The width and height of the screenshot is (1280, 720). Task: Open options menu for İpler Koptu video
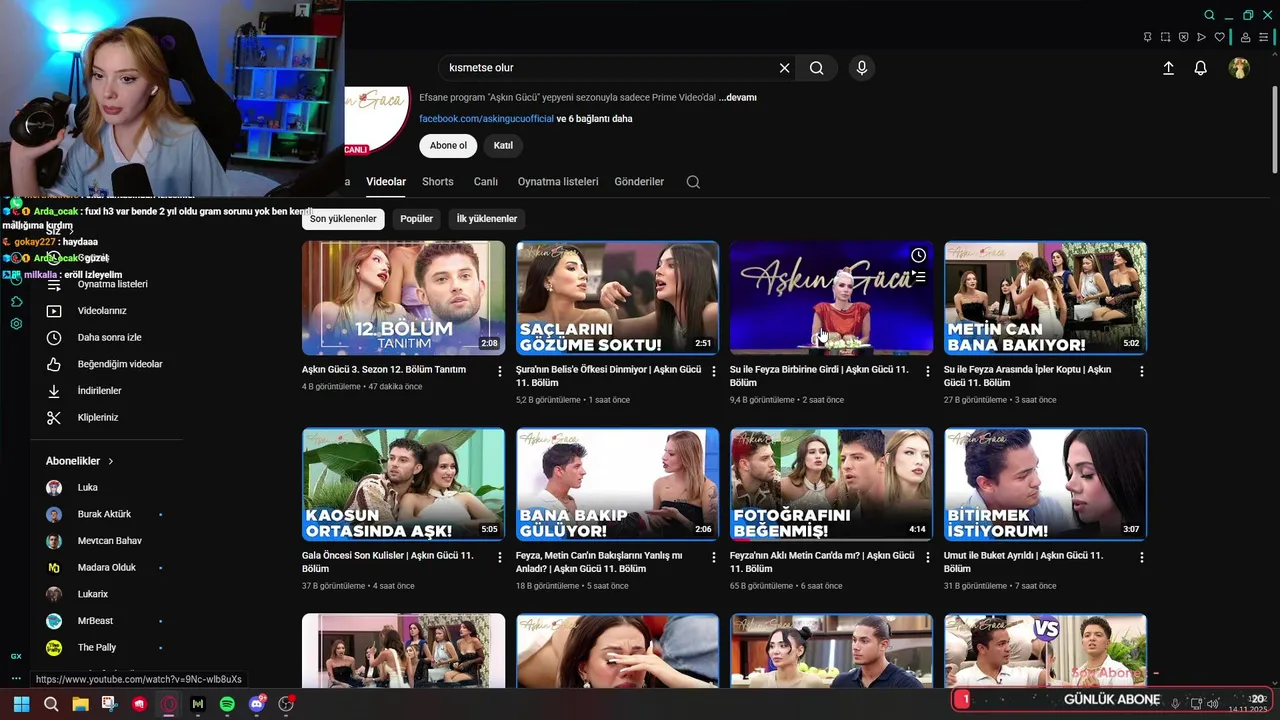coord(1142,371)
